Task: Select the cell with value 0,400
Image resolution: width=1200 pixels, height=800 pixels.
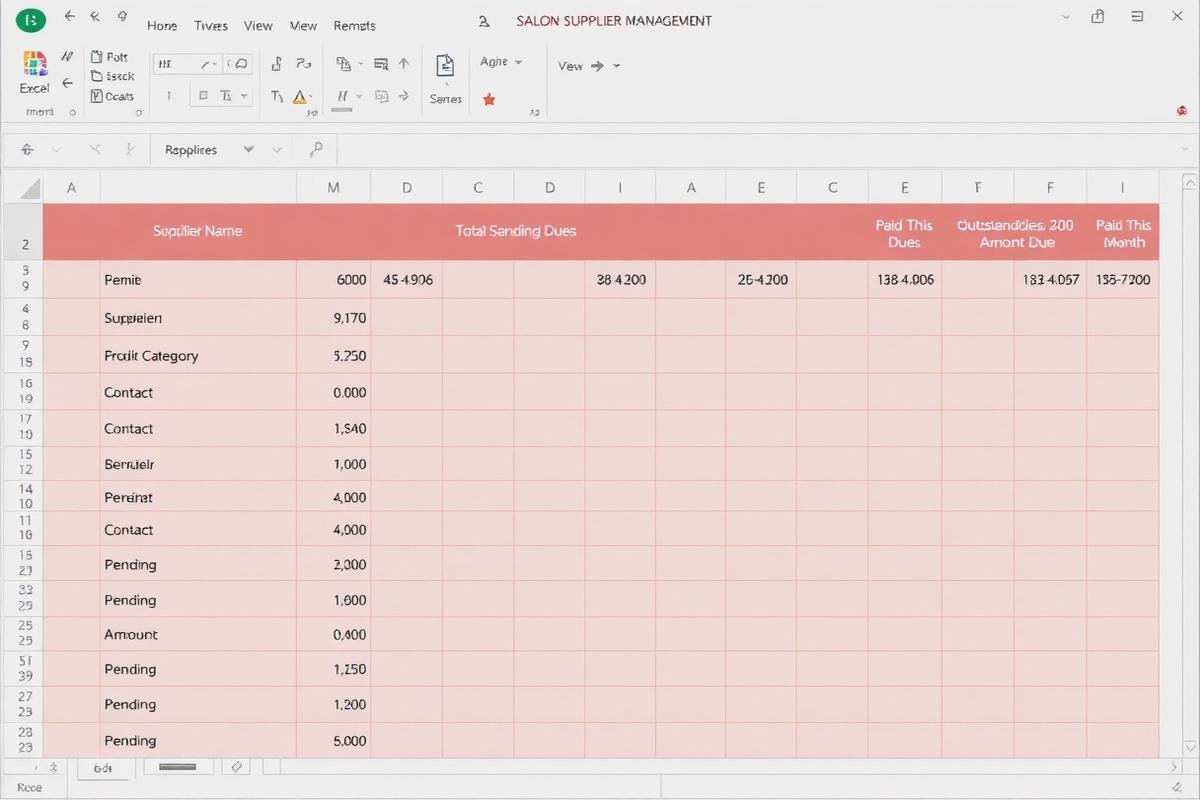Action: pos(333,634)
